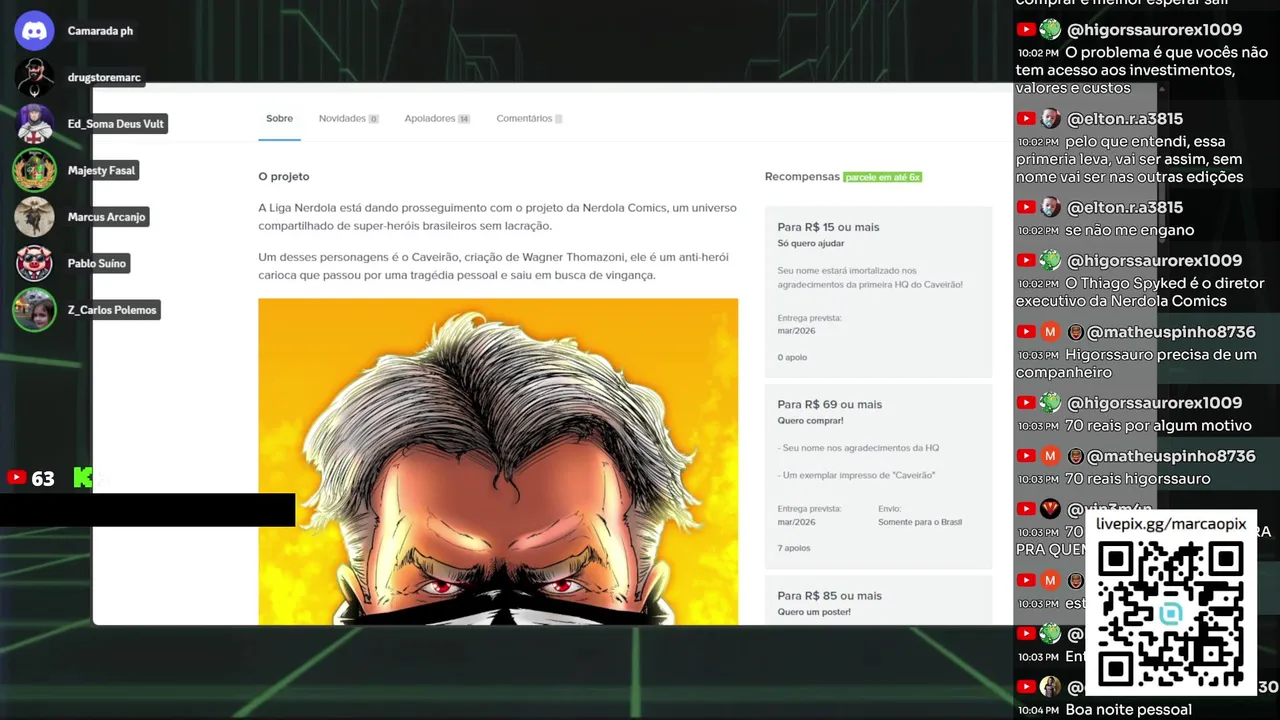This screenshot has width=1280, height=720.
Task: Switch to the Comentários tab
Action: click(529, 118)
